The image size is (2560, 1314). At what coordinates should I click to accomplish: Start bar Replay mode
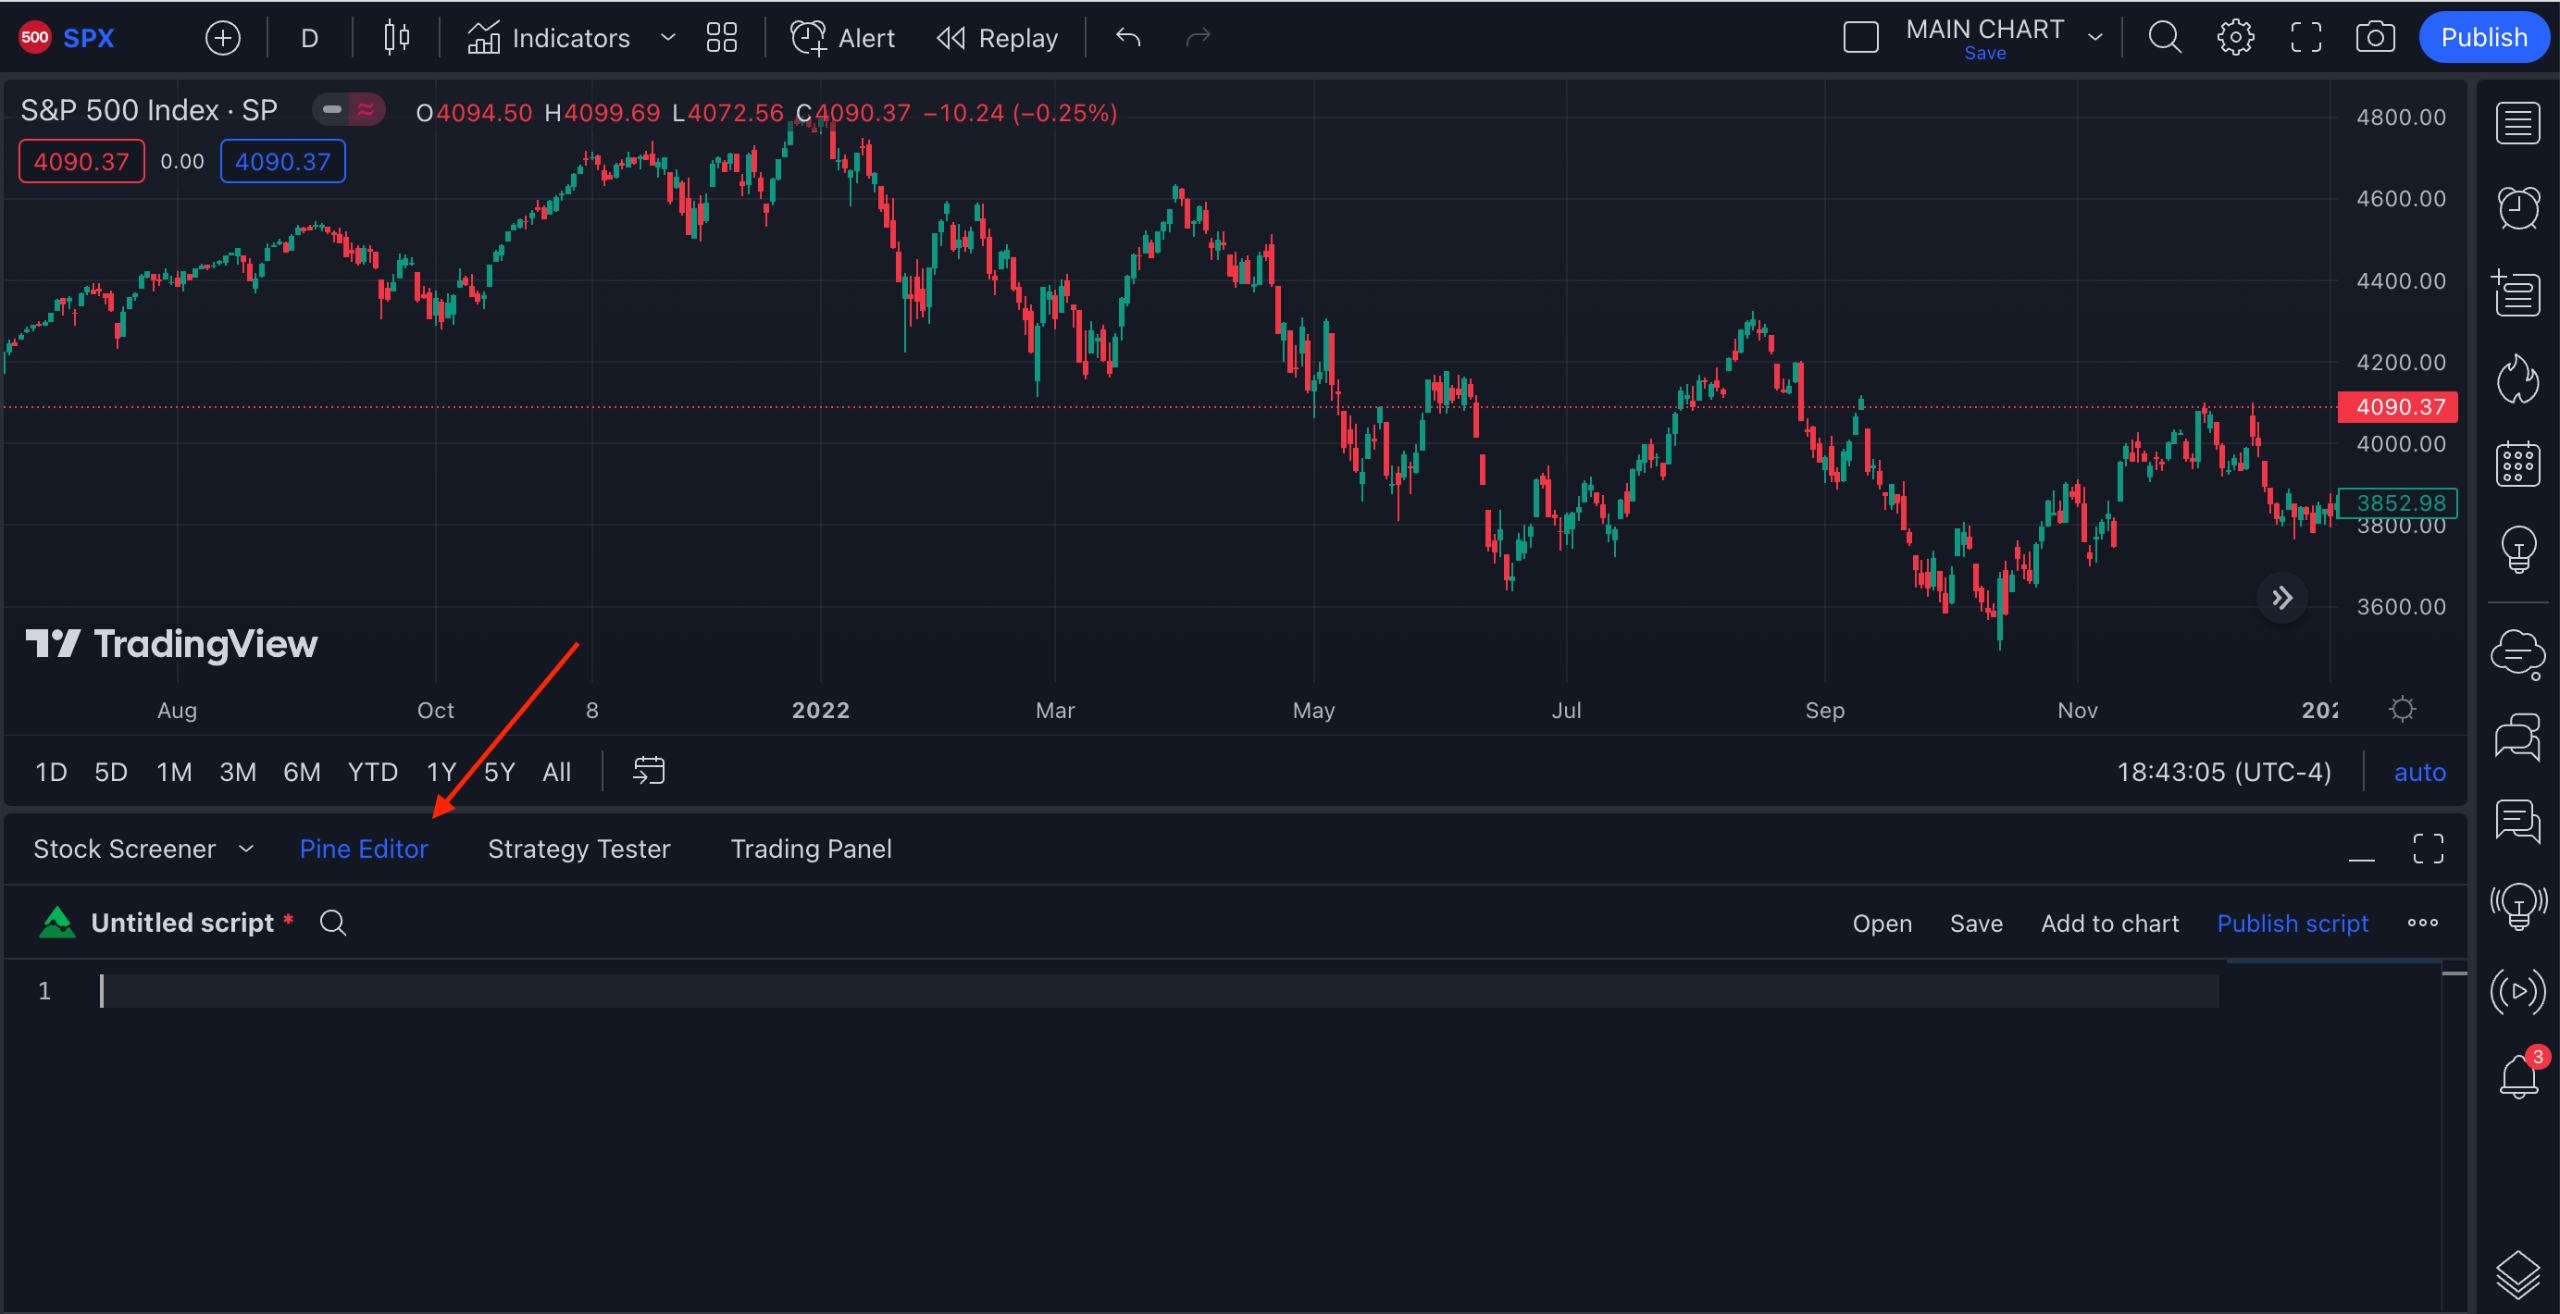(997, 38)
